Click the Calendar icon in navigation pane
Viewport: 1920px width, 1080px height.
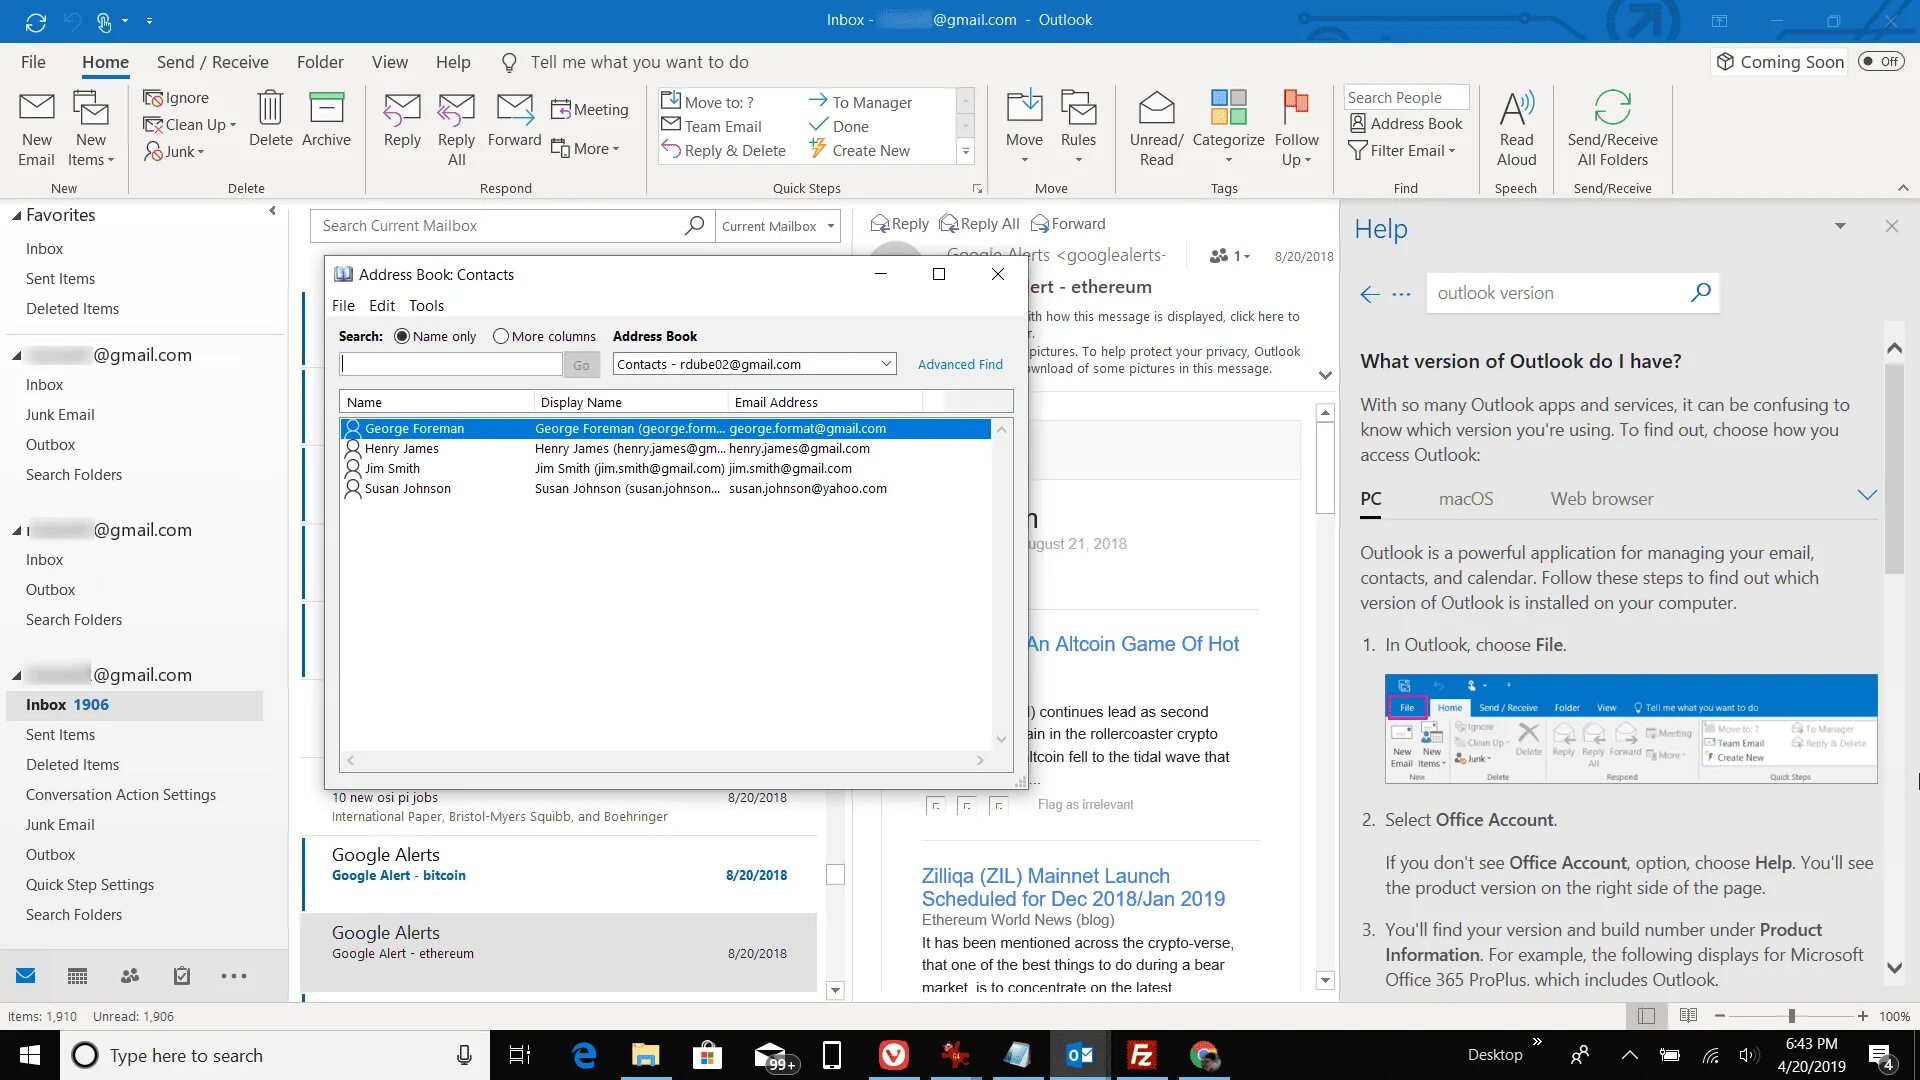click(x=77, y=975)
